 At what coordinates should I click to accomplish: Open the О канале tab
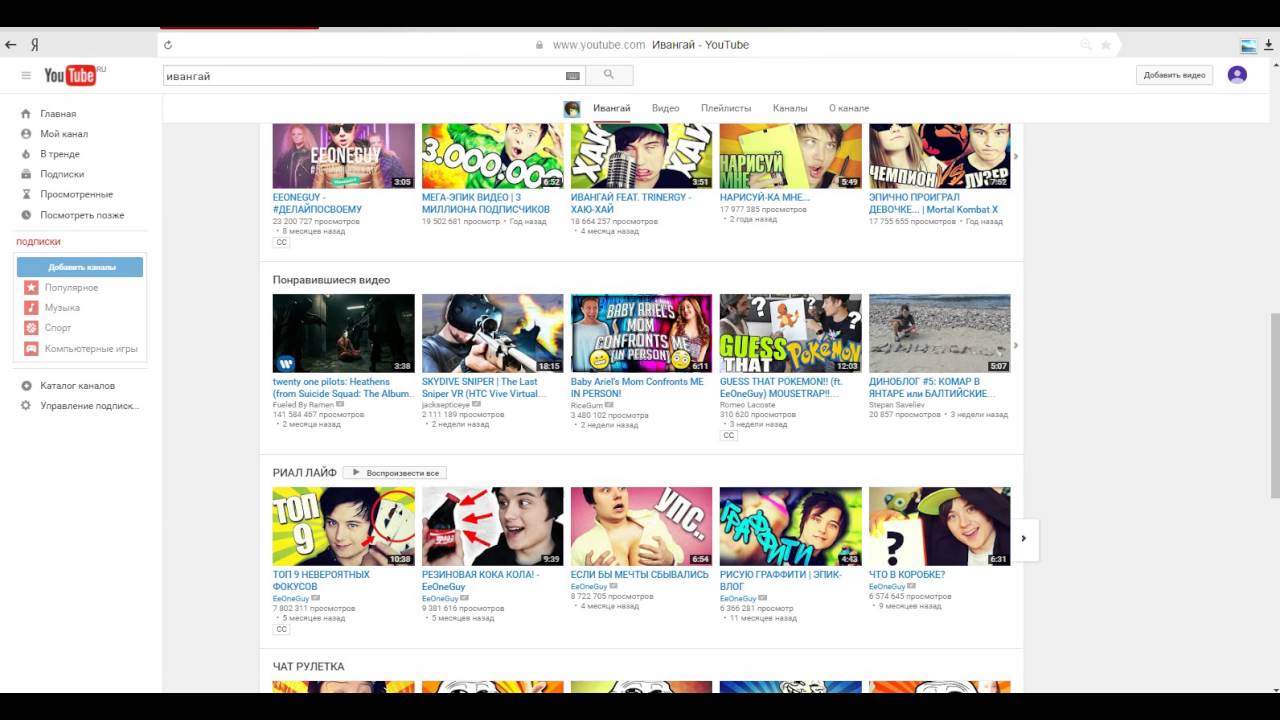[x=849, y=108]
